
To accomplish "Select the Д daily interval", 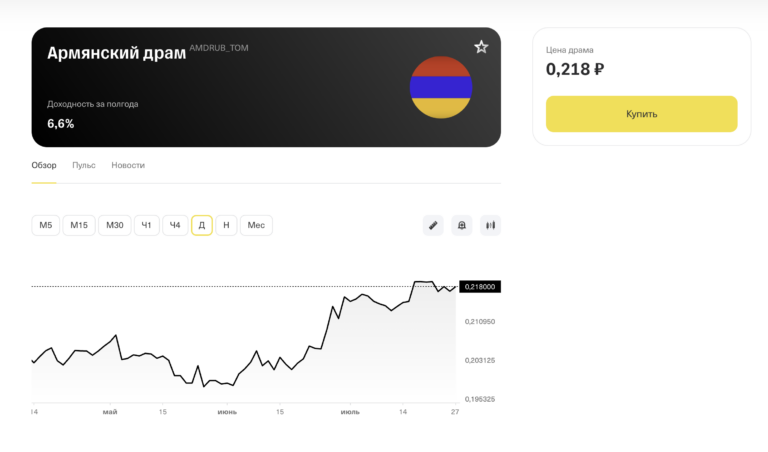I will (x=202, y=225).
